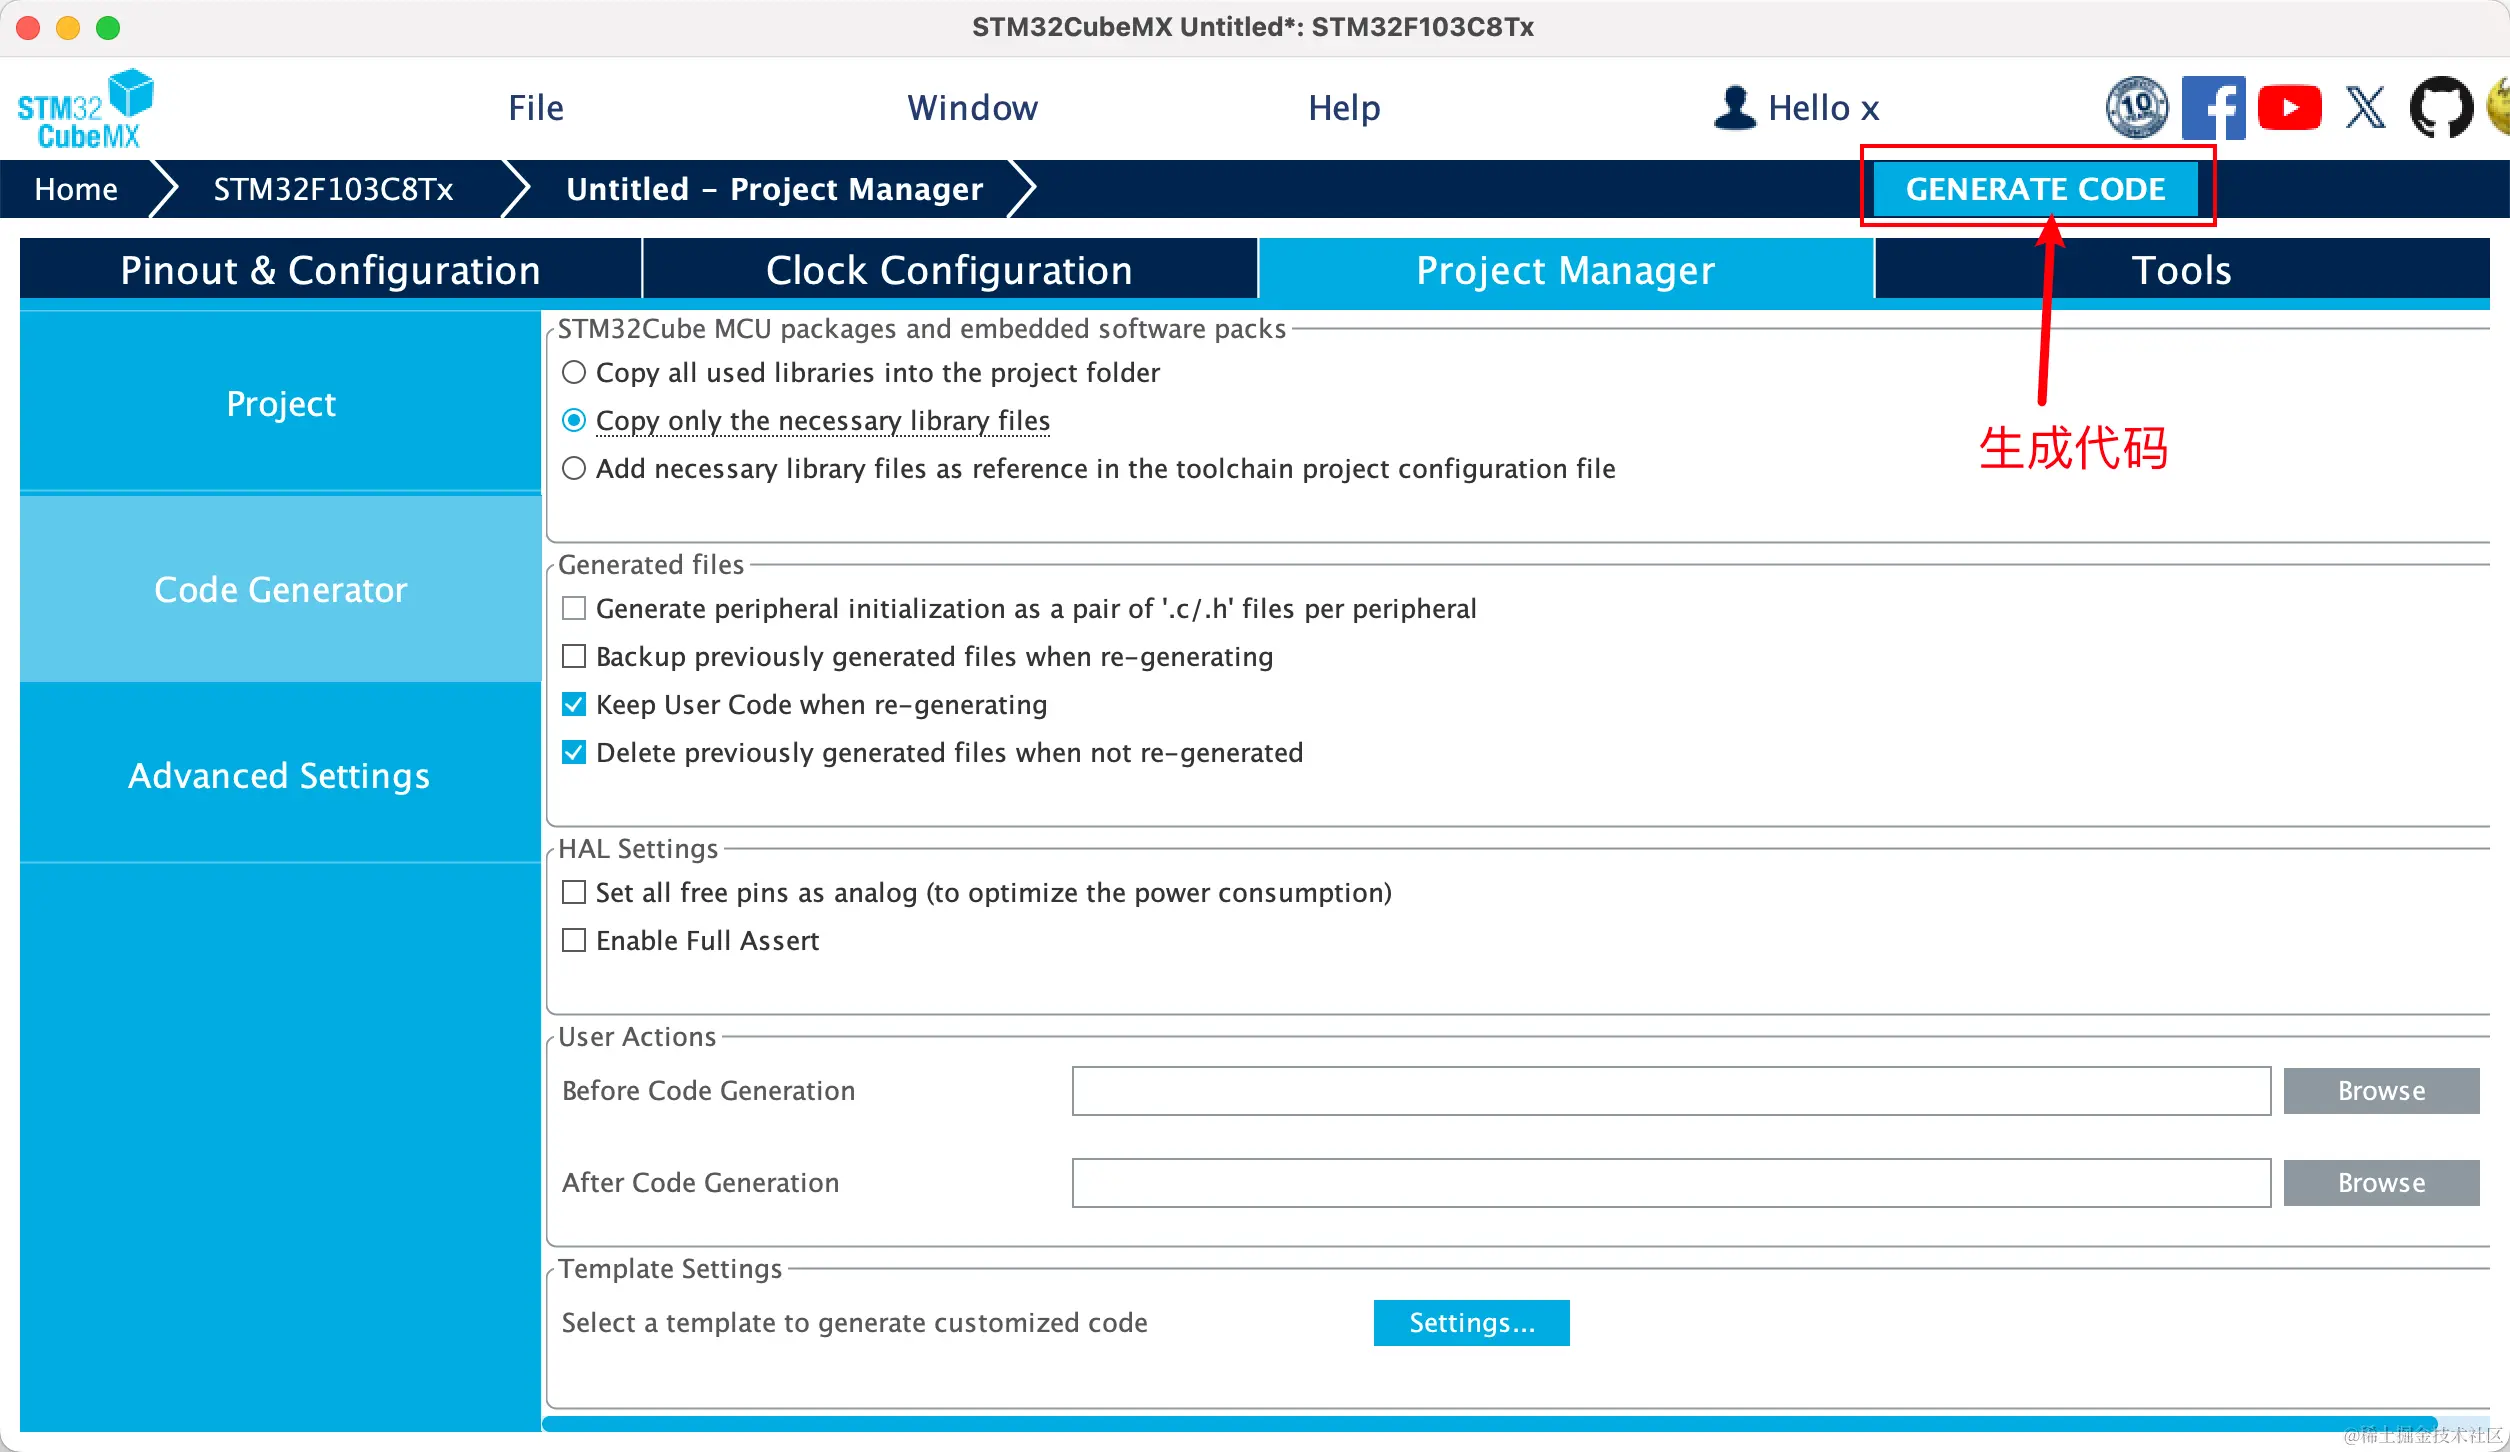Go to Home breadcrumb
2510x1452 pixels.
(x=76, y=188)
